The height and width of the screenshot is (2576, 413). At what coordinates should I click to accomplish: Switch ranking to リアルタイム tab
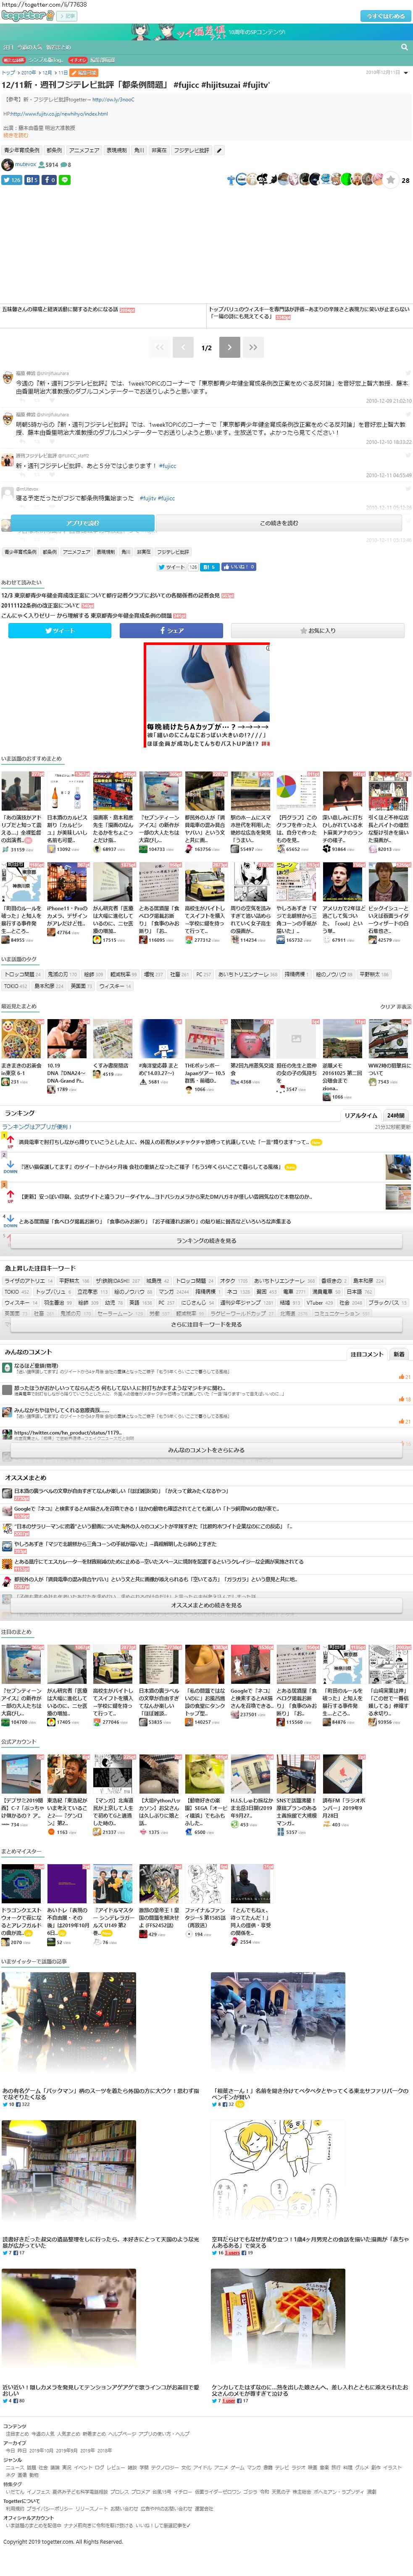point(361,1115)
